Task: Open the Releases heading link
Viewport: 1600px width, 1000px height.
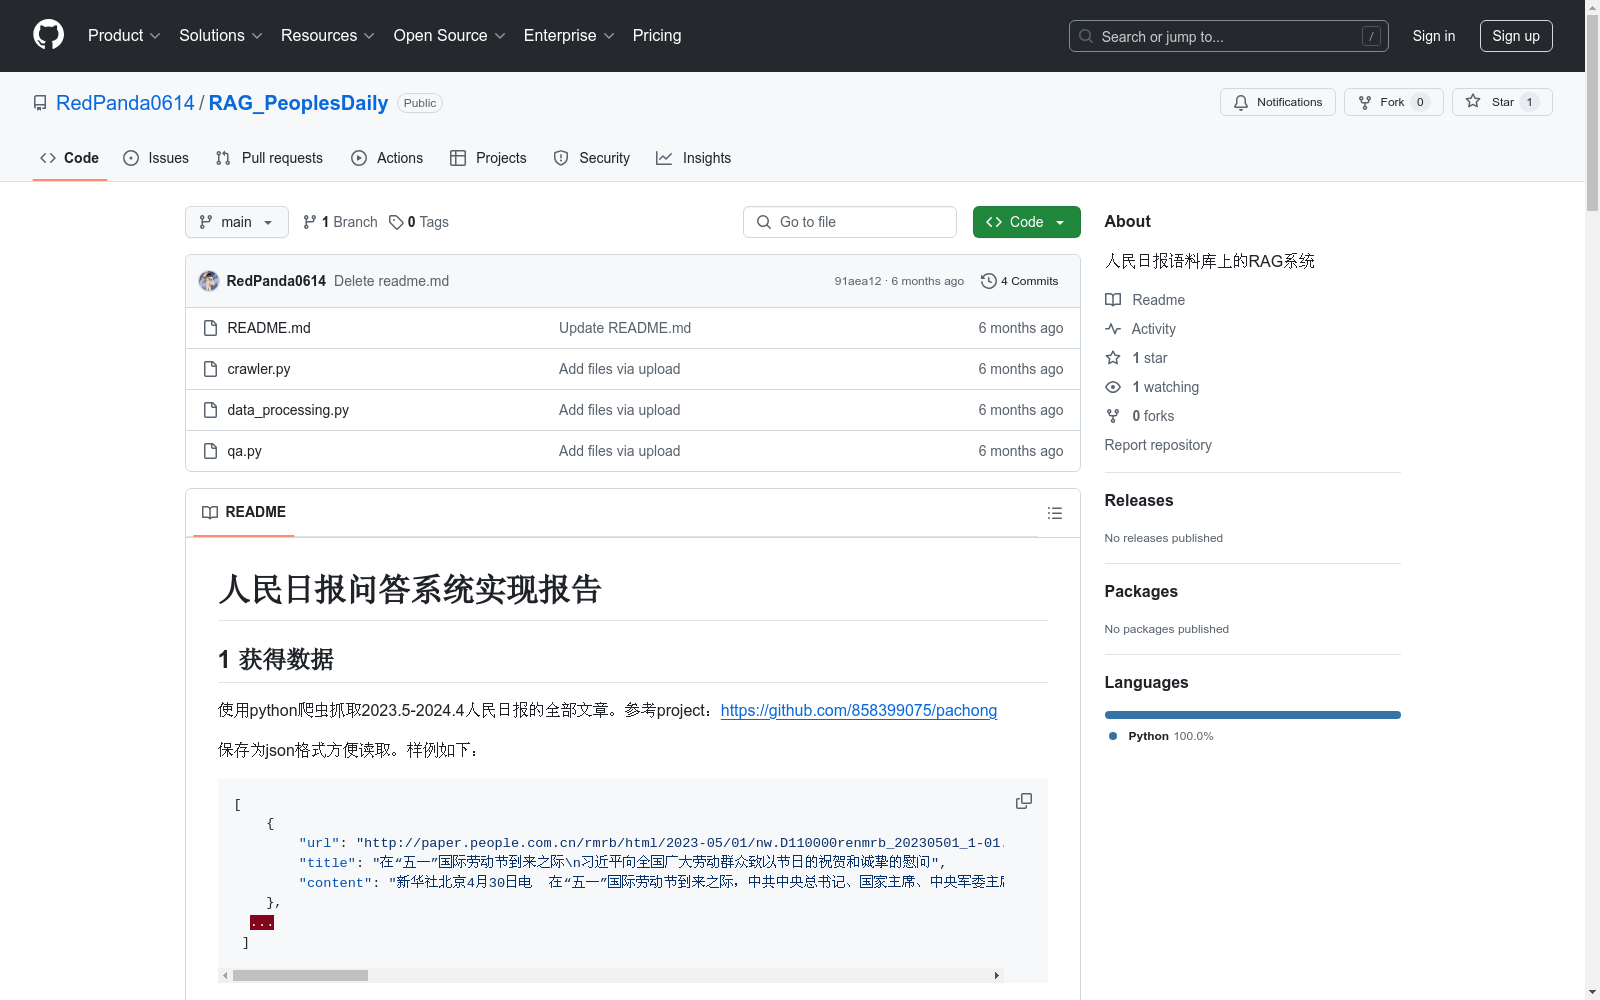Action: tap(1139, 500)
